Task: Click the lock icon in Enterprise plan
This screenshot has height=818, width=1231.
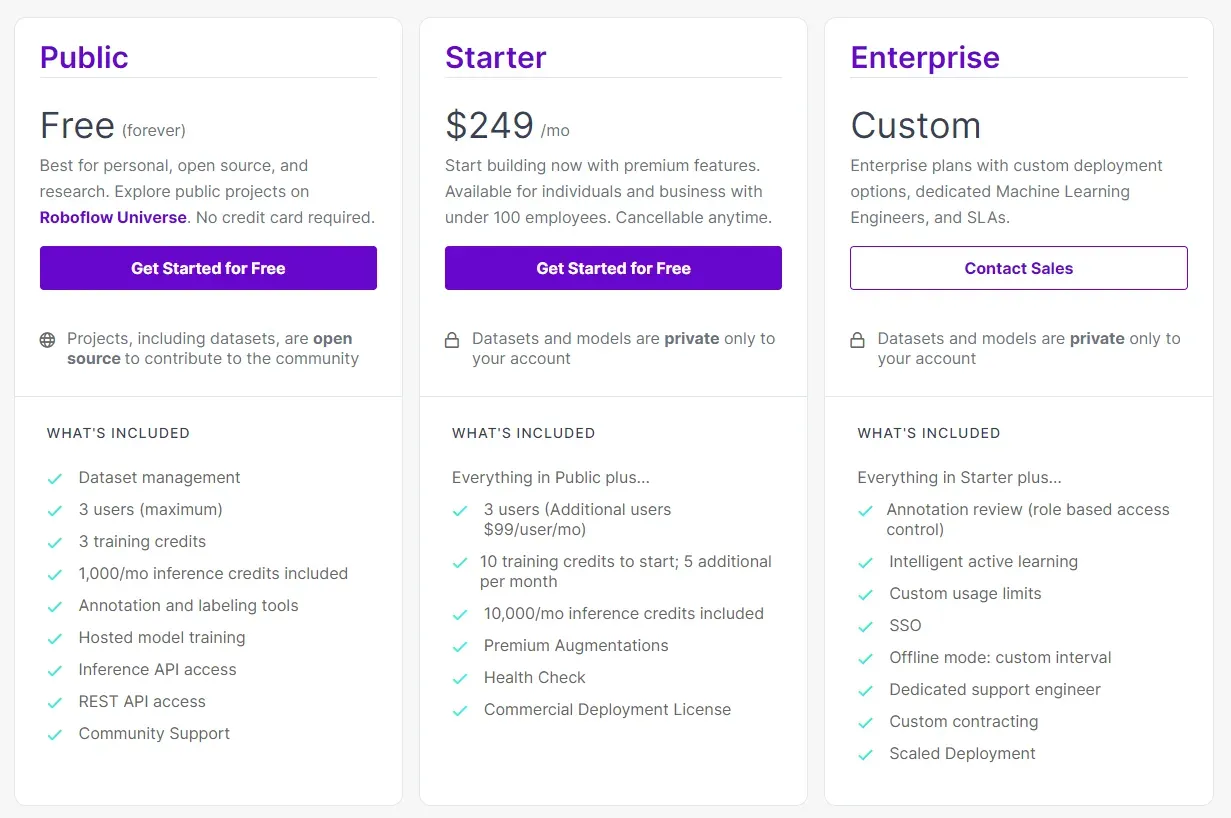Action: click(857, 340)
